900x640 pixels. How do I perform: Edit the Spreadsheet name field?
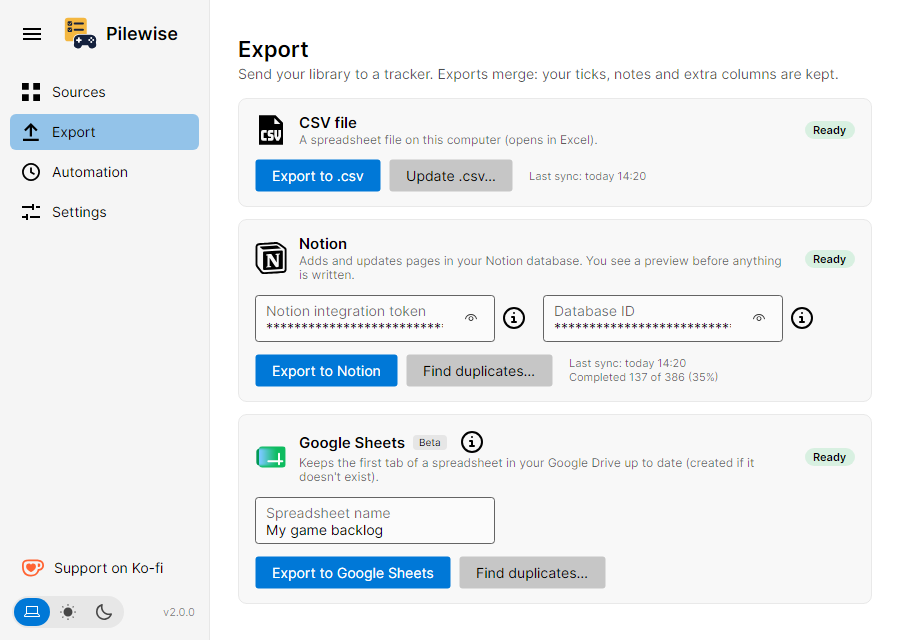(375, 521)
